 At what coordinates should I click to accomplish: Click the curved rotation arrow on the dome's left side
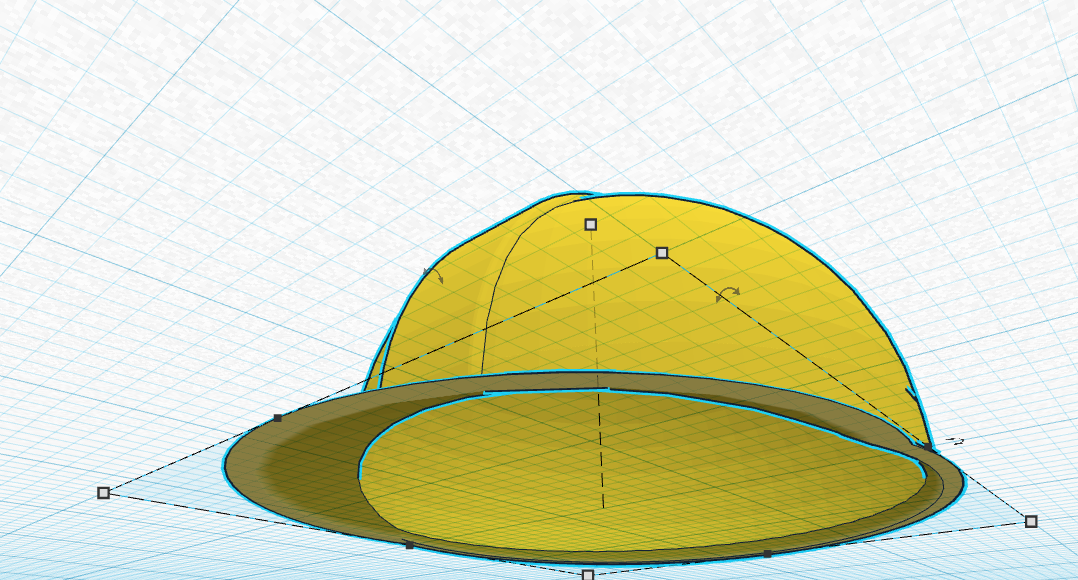click(x=434, y=276)
